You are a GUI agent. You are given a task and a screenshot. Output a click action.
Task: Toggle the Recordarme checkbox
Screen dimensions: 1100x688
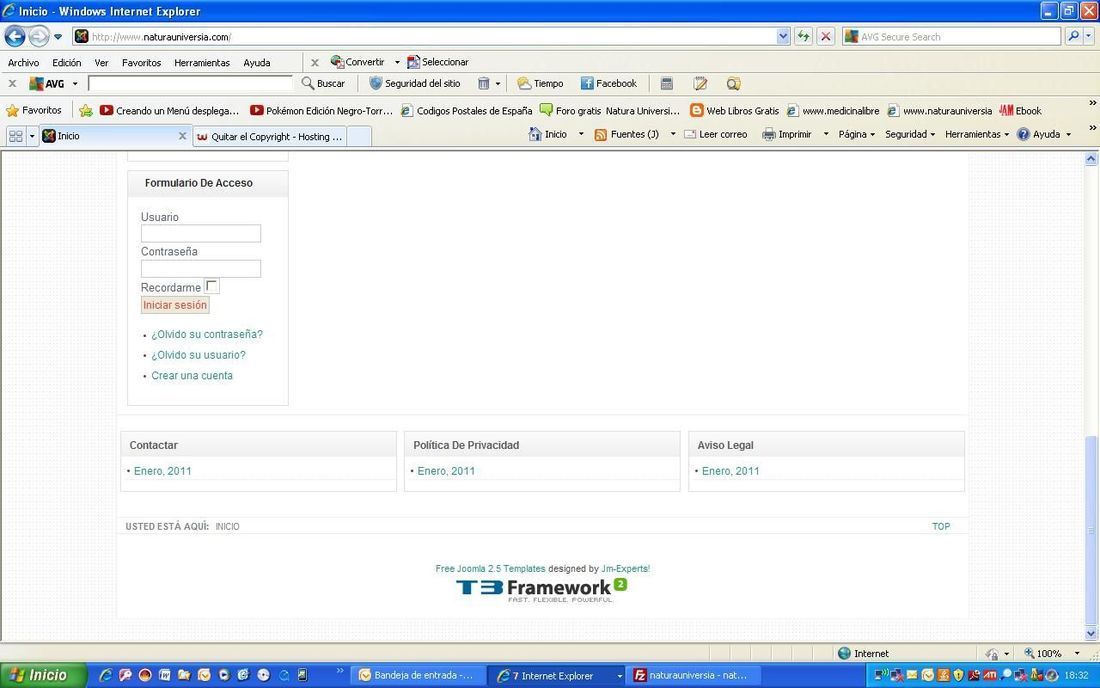pos(212,285)
